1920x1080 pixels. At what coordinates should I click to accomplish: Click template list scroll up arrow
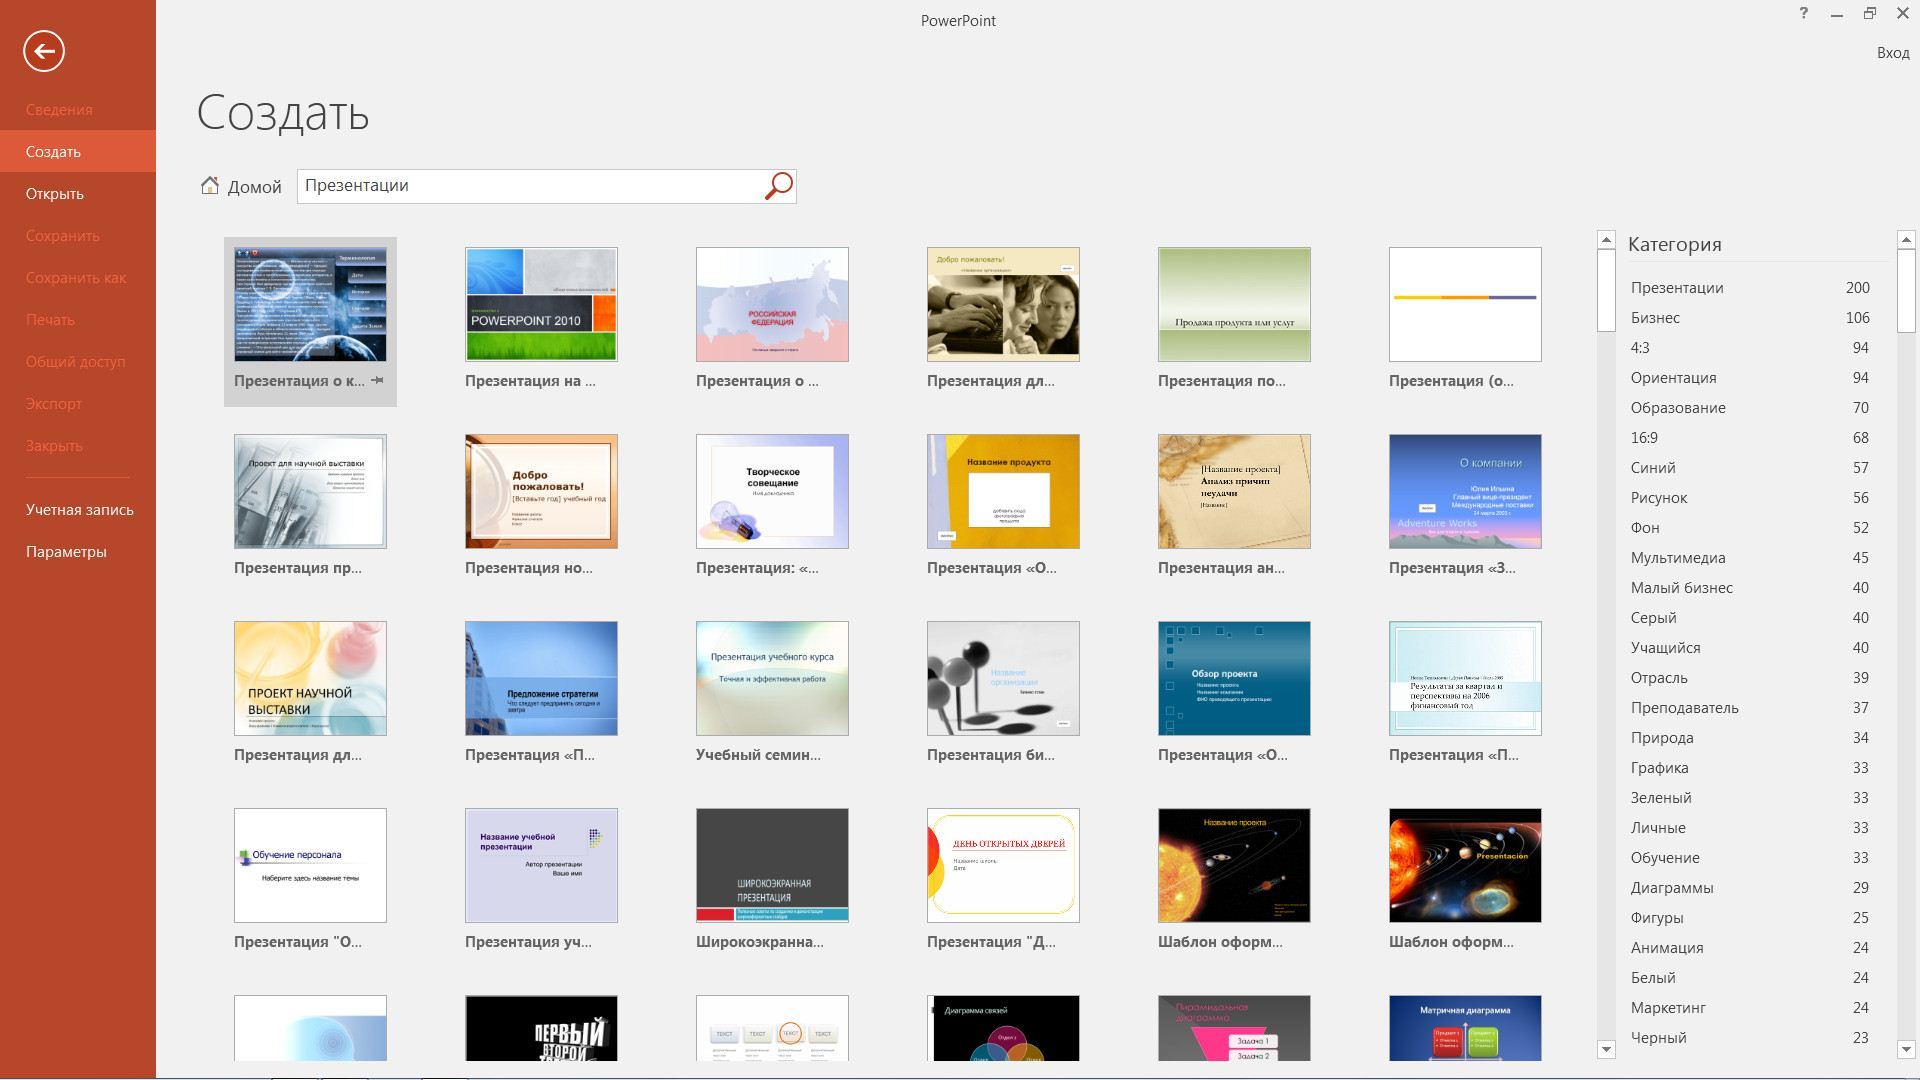point(1606,240)
